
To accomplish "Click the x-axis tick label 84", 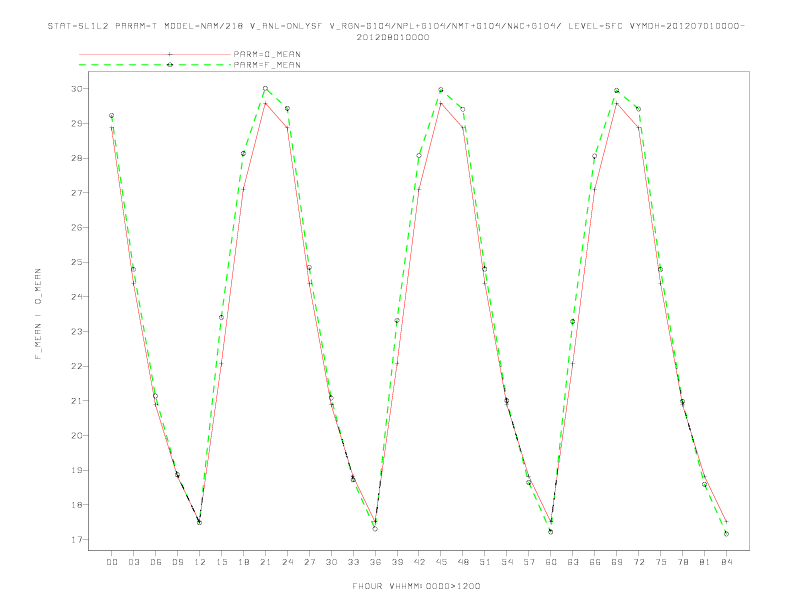I will (726, 562).
